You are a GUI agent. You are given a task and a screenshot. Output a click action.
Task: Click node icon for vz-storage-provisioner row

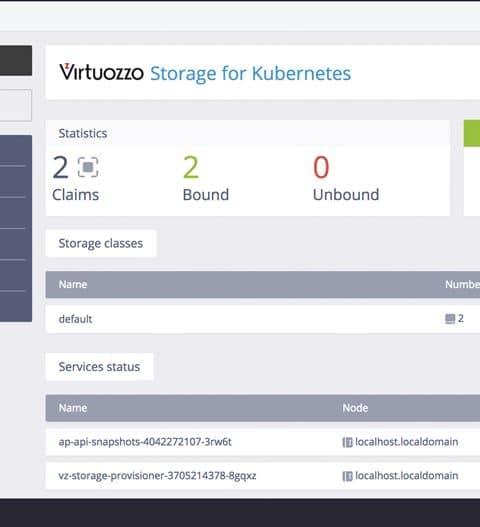(347, 476)
